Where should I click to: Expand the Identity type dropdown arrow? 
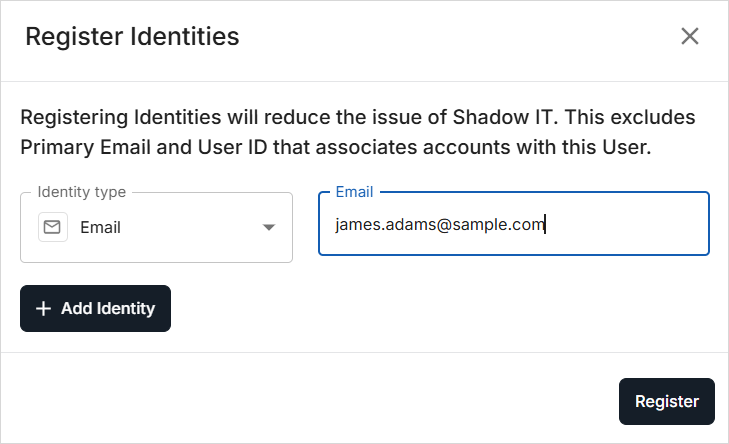pos(268,228)
